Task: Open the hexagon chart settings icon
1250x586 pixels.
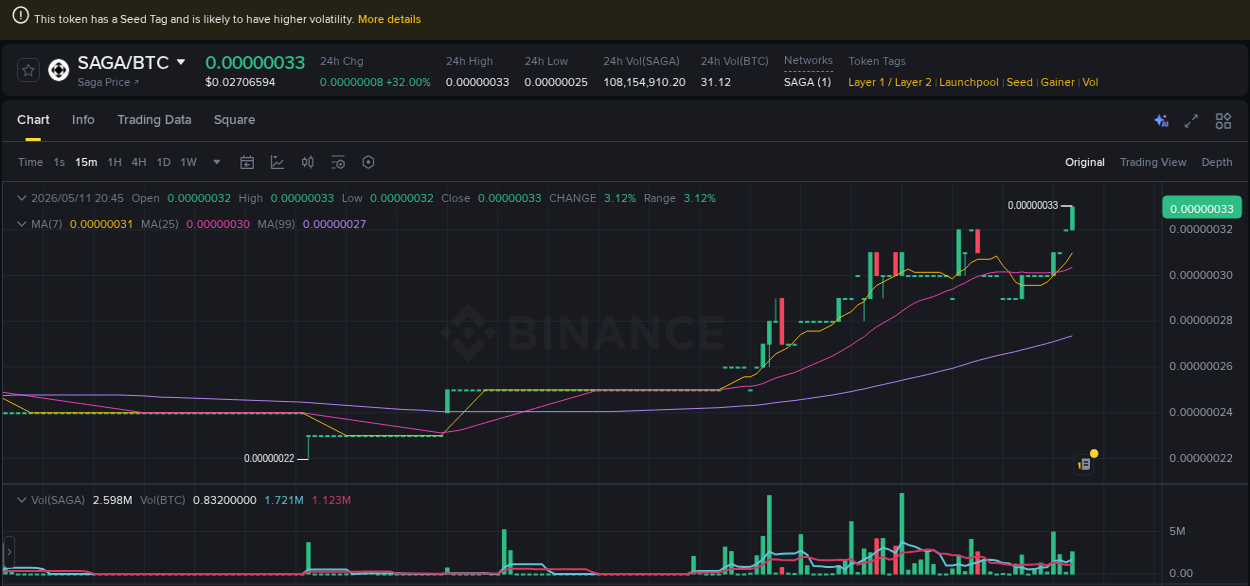Action: click(x=368, y=162)
